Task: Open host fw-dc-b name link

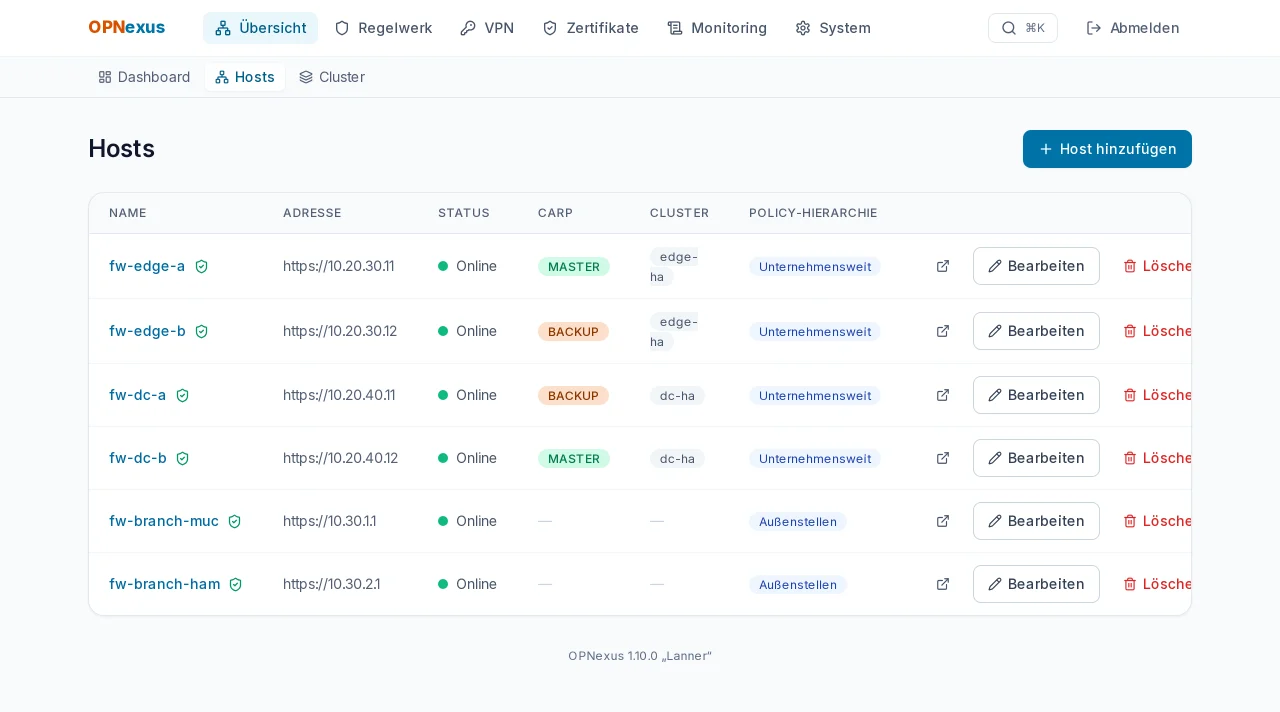Action: pyautogui.click(x=138, y=458)
